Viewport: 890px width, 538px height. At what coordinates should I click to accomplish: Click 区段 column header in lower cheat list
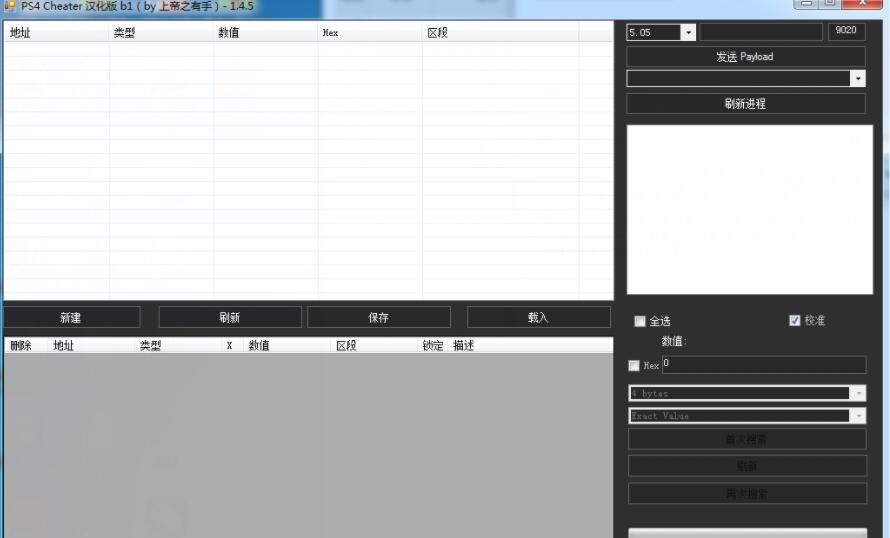376,346
